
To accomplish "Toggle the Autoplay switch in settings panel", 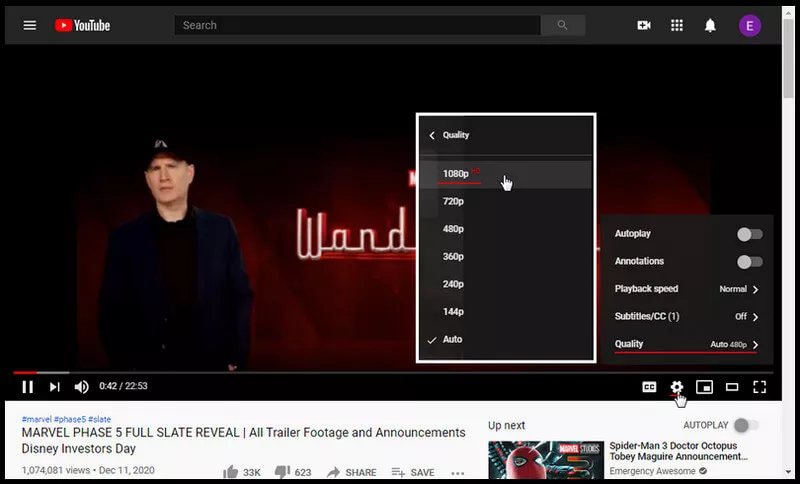I will (749, 234).
